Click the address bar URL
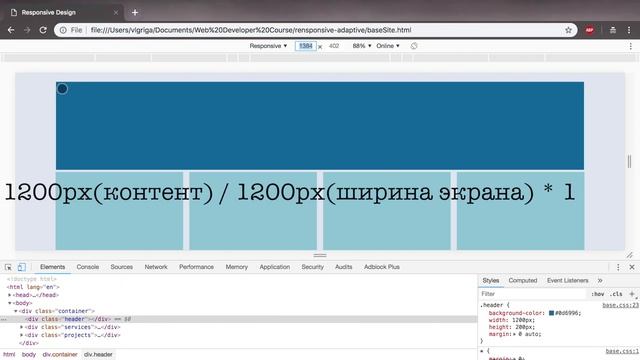Image resolution: width=640 pixels, height=360 pixels. point(251,30)
